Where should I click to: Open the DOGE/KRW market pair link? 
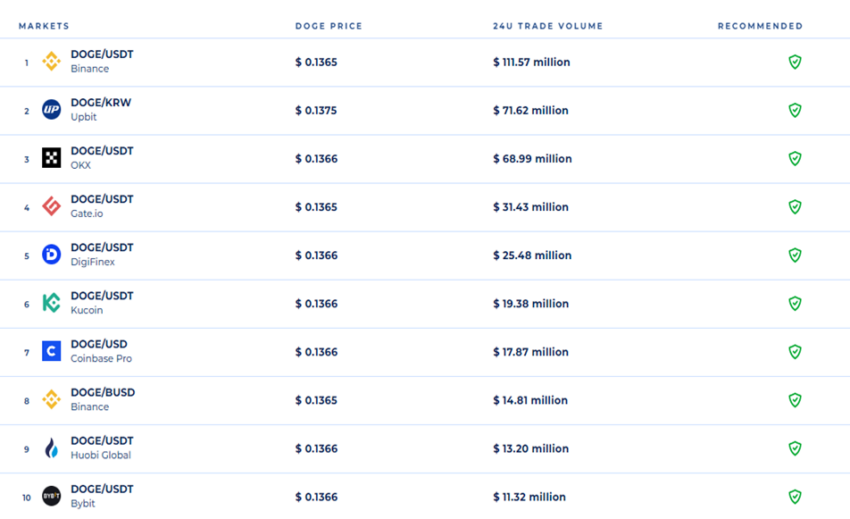pos(101,103)
